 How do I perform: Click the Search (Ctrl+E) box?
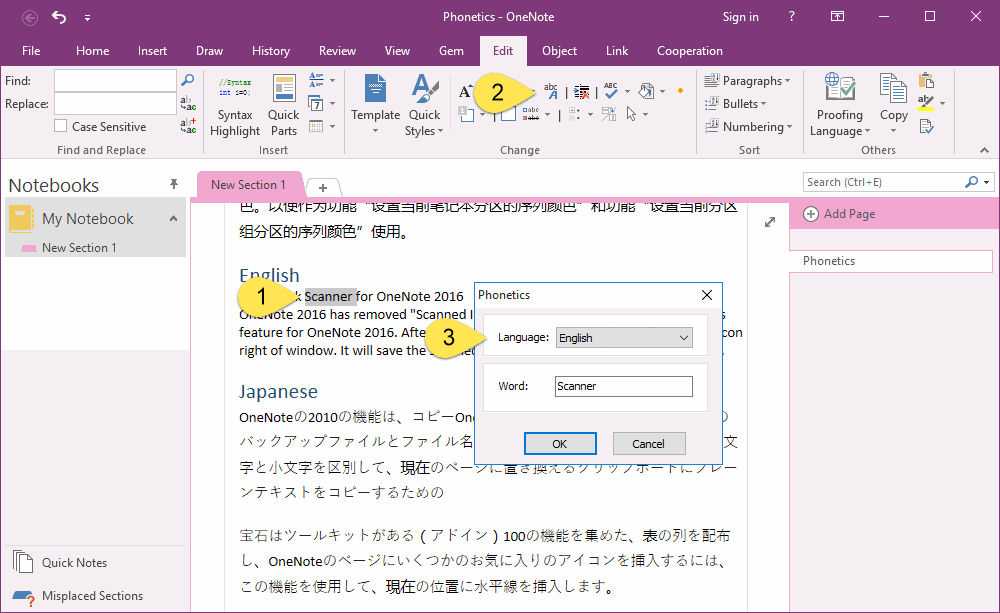tap(885, 182)
